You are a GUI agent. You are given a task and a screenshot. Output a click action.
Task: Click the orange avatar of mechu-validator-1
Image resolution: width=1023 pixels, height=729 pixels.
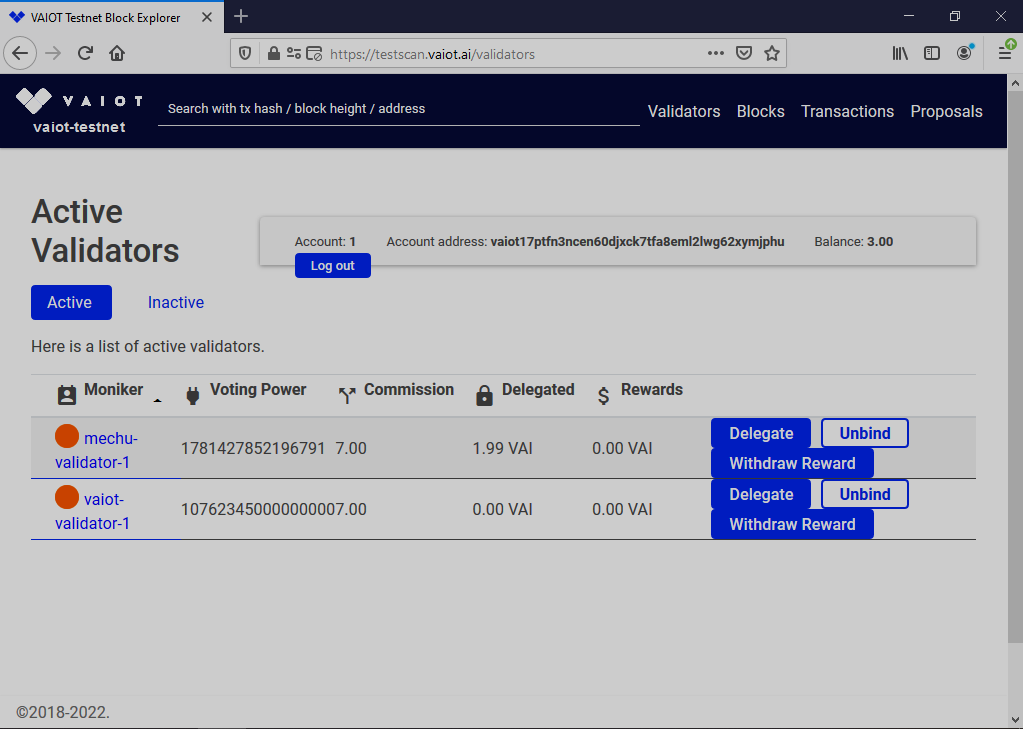(67, 436)
